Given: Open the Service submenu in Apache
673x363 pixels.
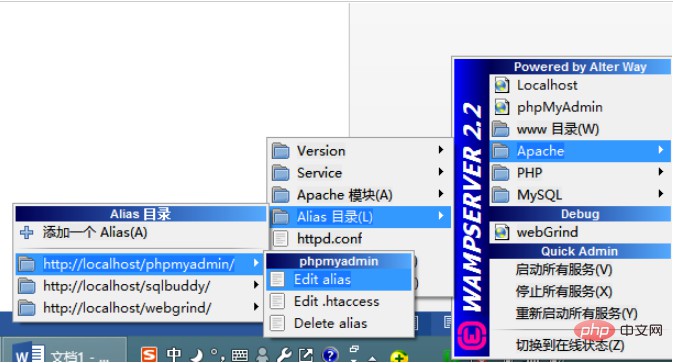Looking at the screenshot, I should (360, 172).
